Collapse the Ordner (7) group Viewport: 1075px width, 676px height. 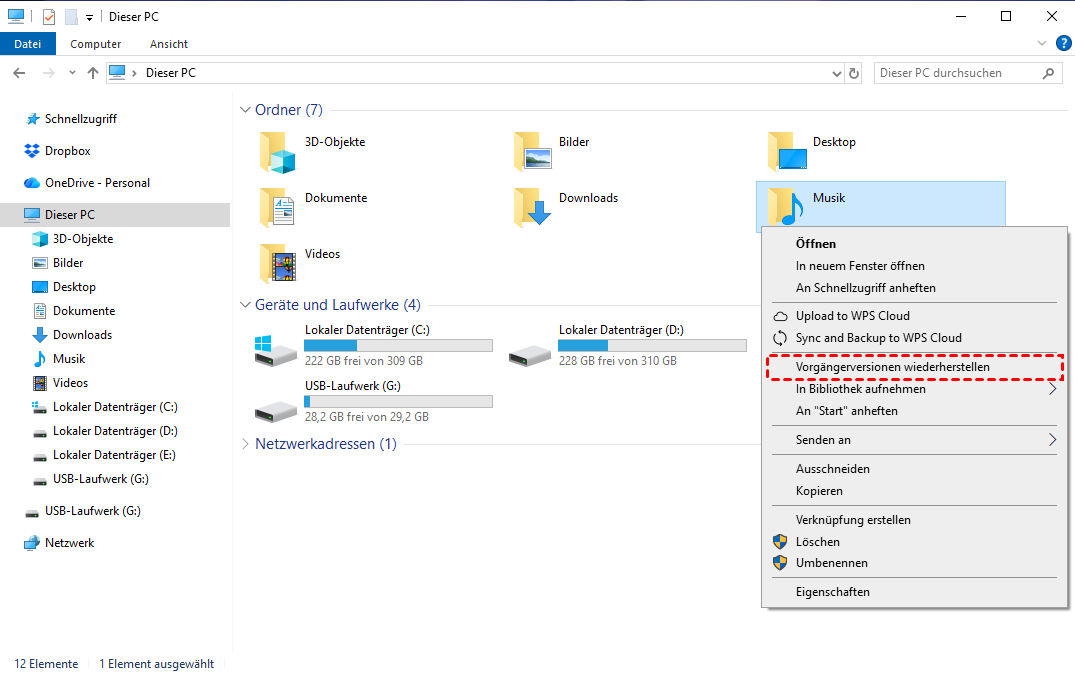pos(246,110)
